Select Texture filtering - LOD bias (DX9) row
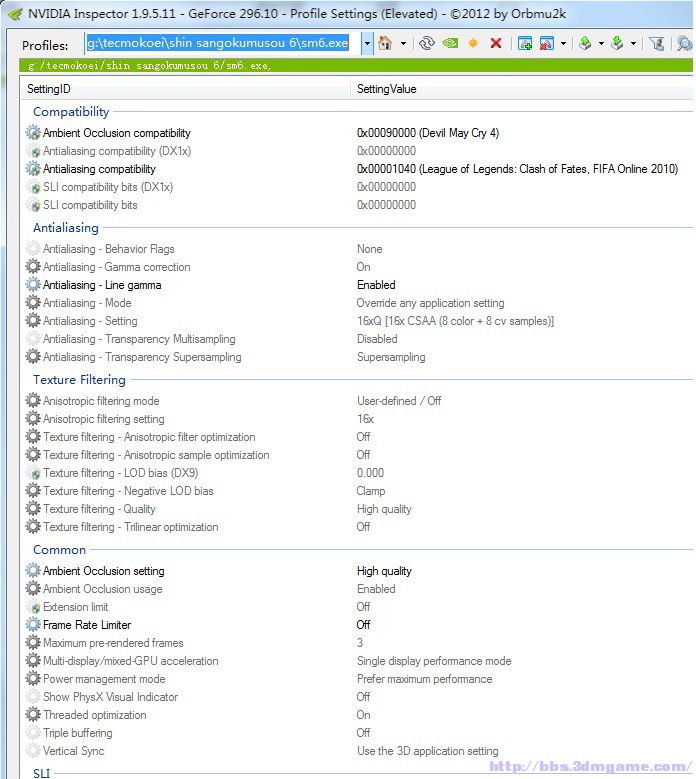Screen dimensions: 696x779 [357, 472]
